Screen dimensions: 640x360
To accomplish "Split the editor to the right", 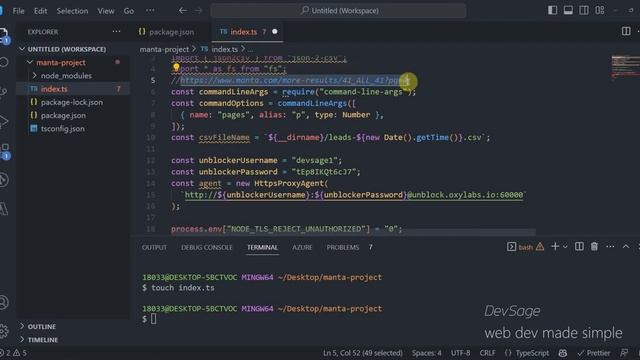I will (x=626, y=31).
